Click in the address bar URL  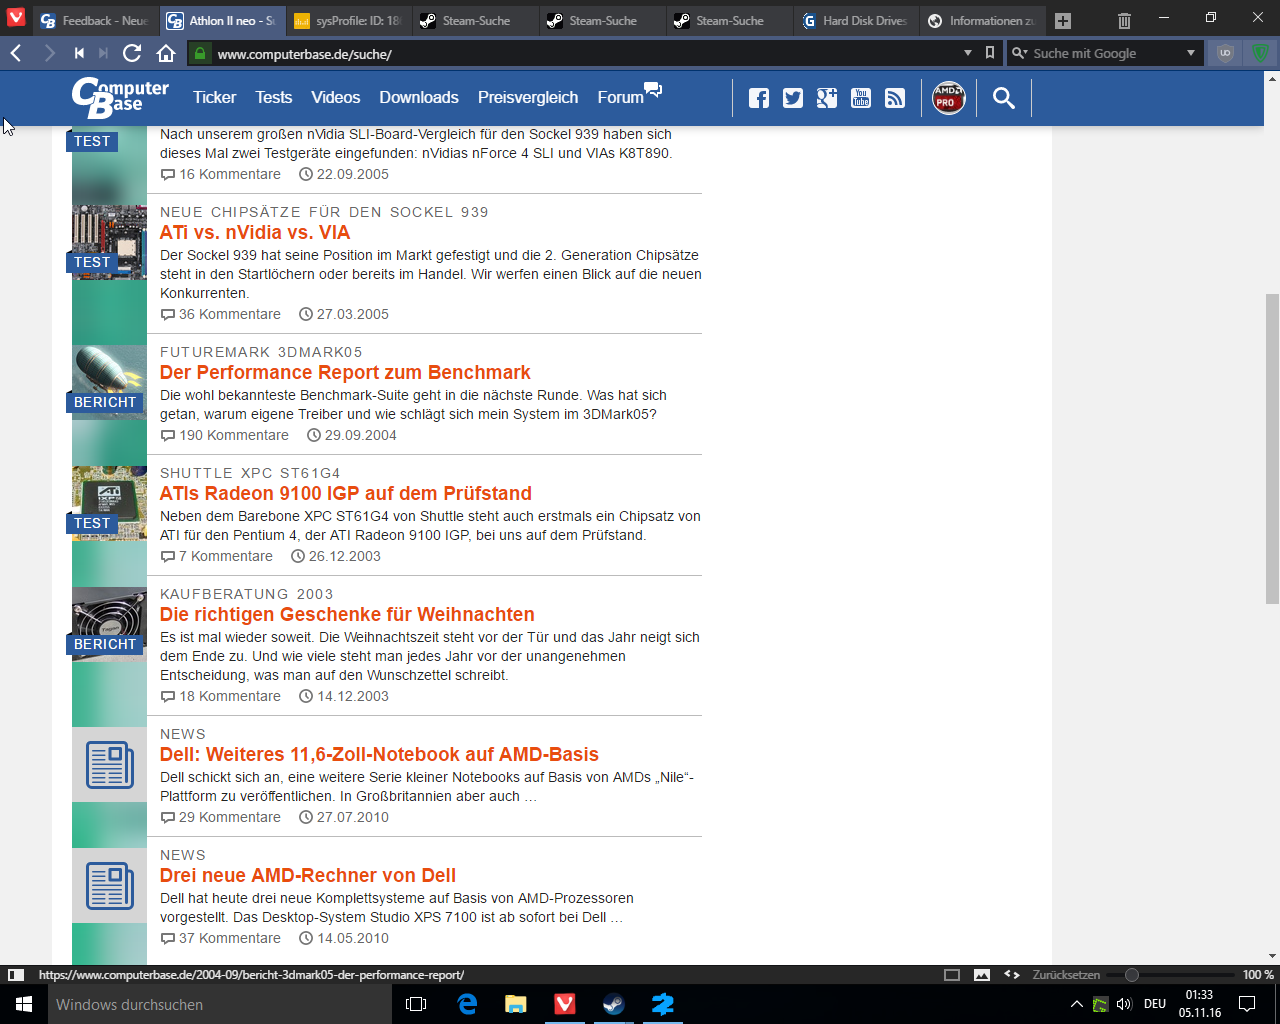coord(305,54)
